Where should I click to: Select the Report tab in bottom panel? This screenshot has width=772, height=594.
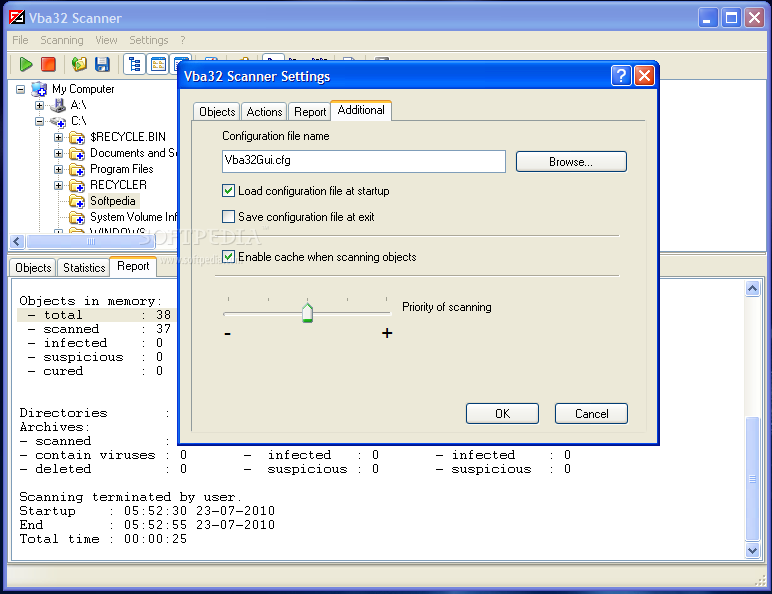click(133, 266)
